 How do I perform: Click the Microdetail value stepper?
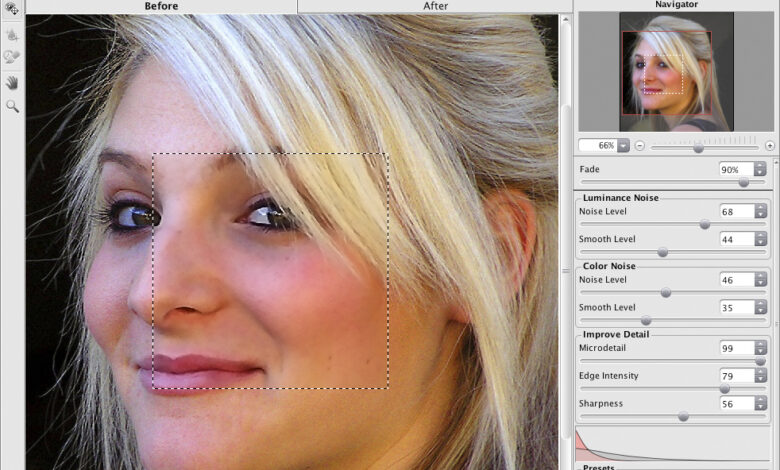pos(761,348)
